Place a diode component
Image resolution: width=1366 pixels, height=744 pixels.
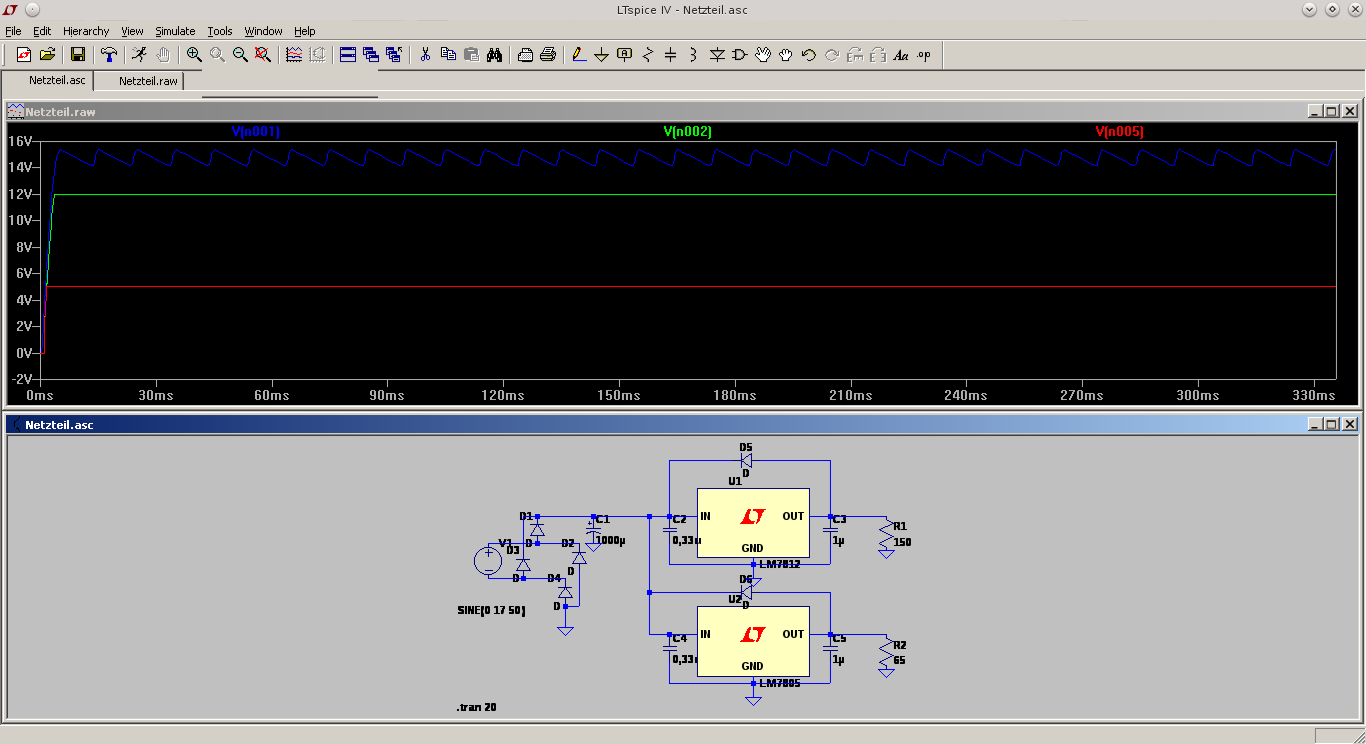(717, 55)
